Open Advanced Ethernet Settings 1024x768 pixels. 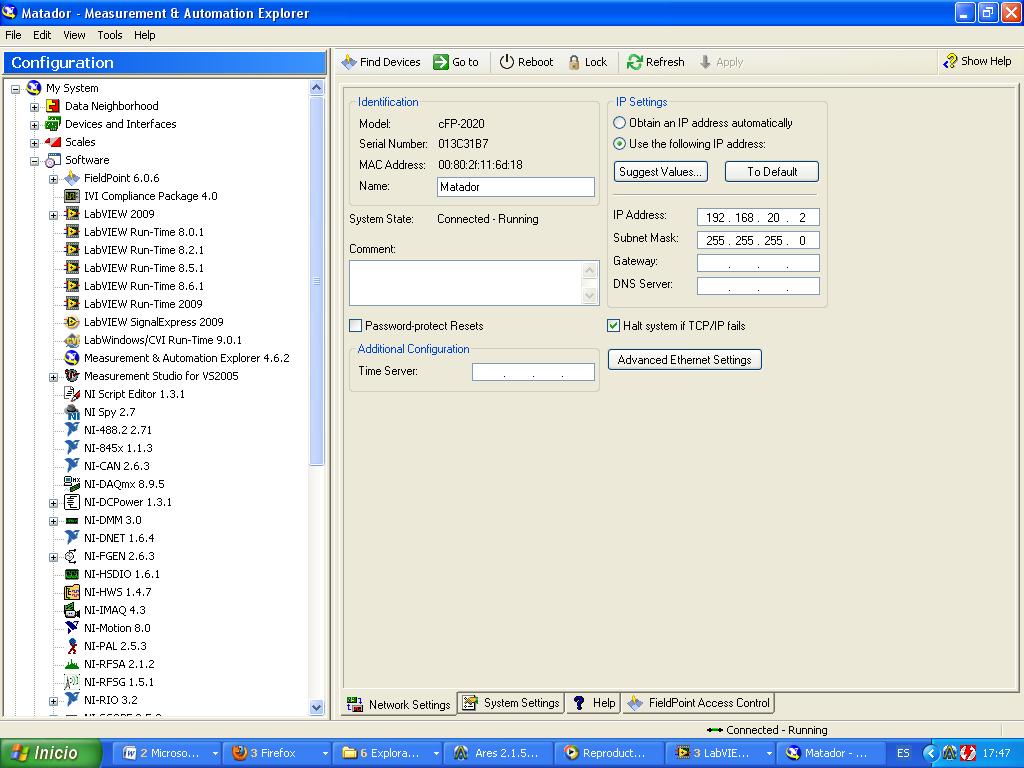tap(684, 360)
